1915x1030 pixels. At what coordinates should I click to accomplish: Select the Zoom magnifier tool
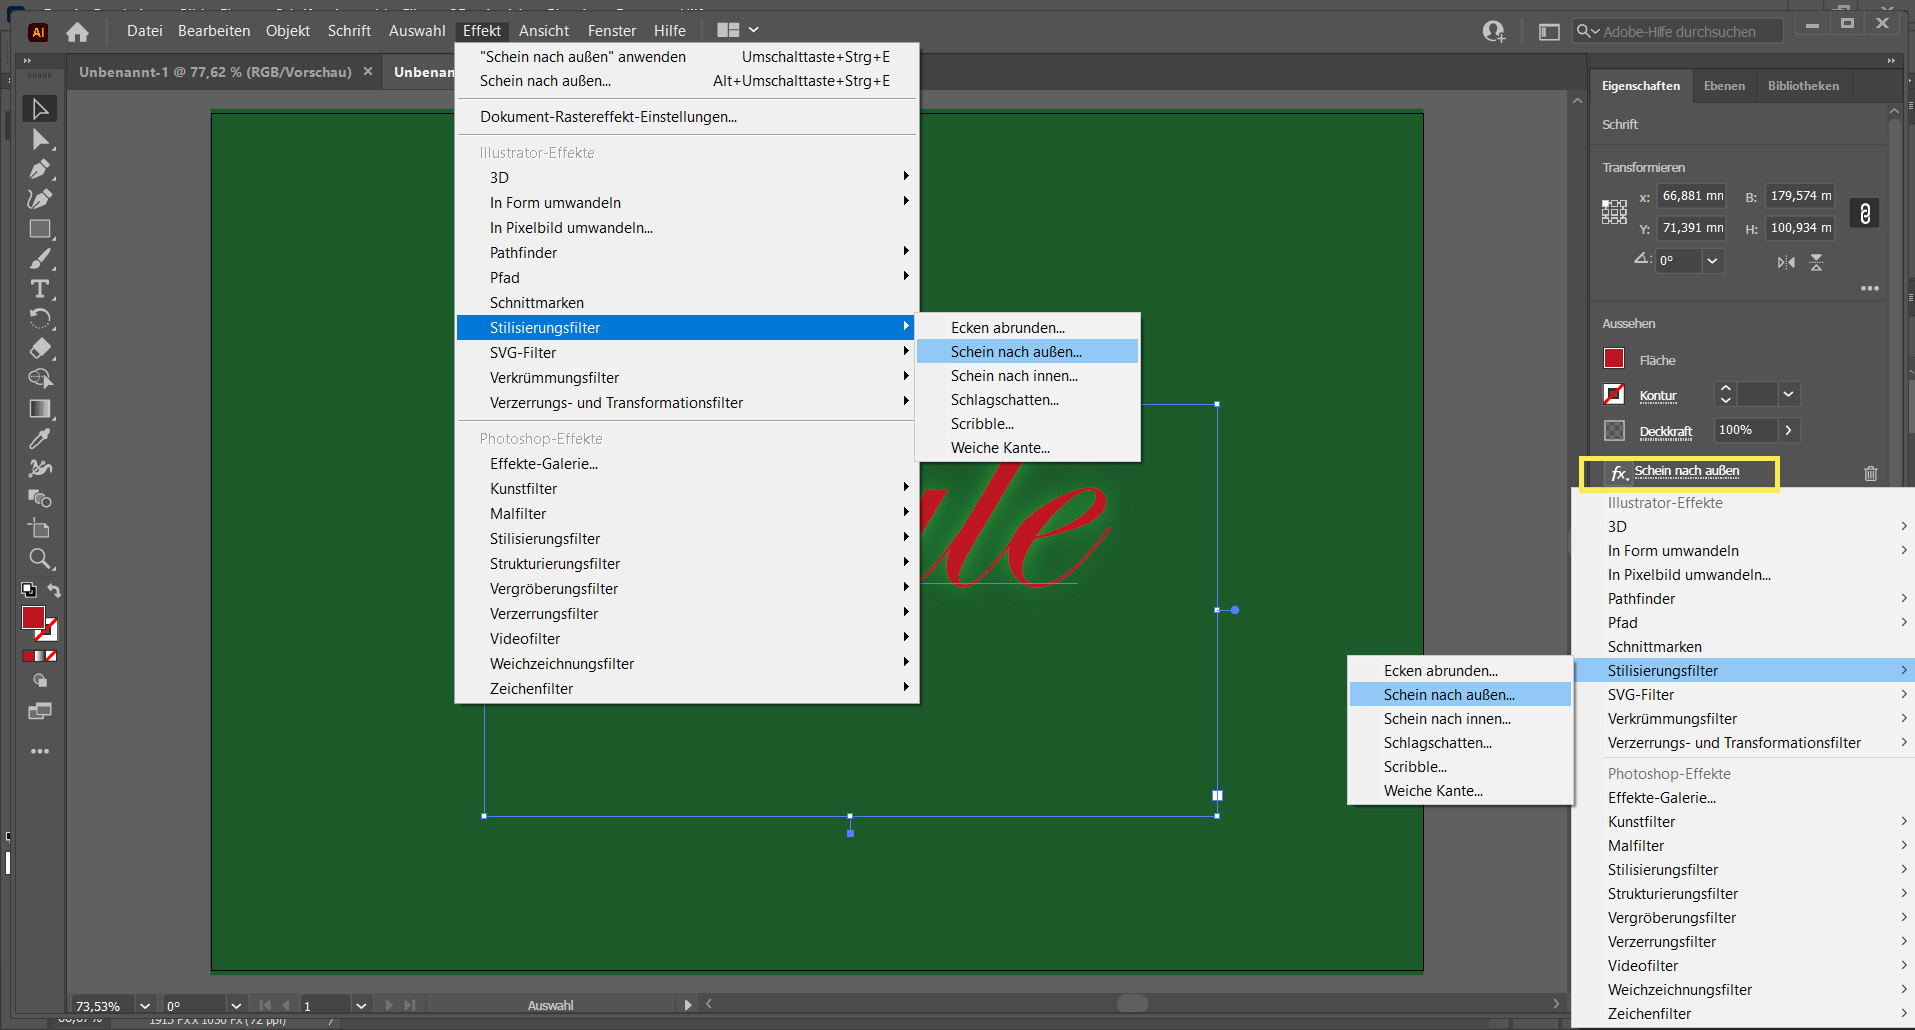click(x=40, y=558)
